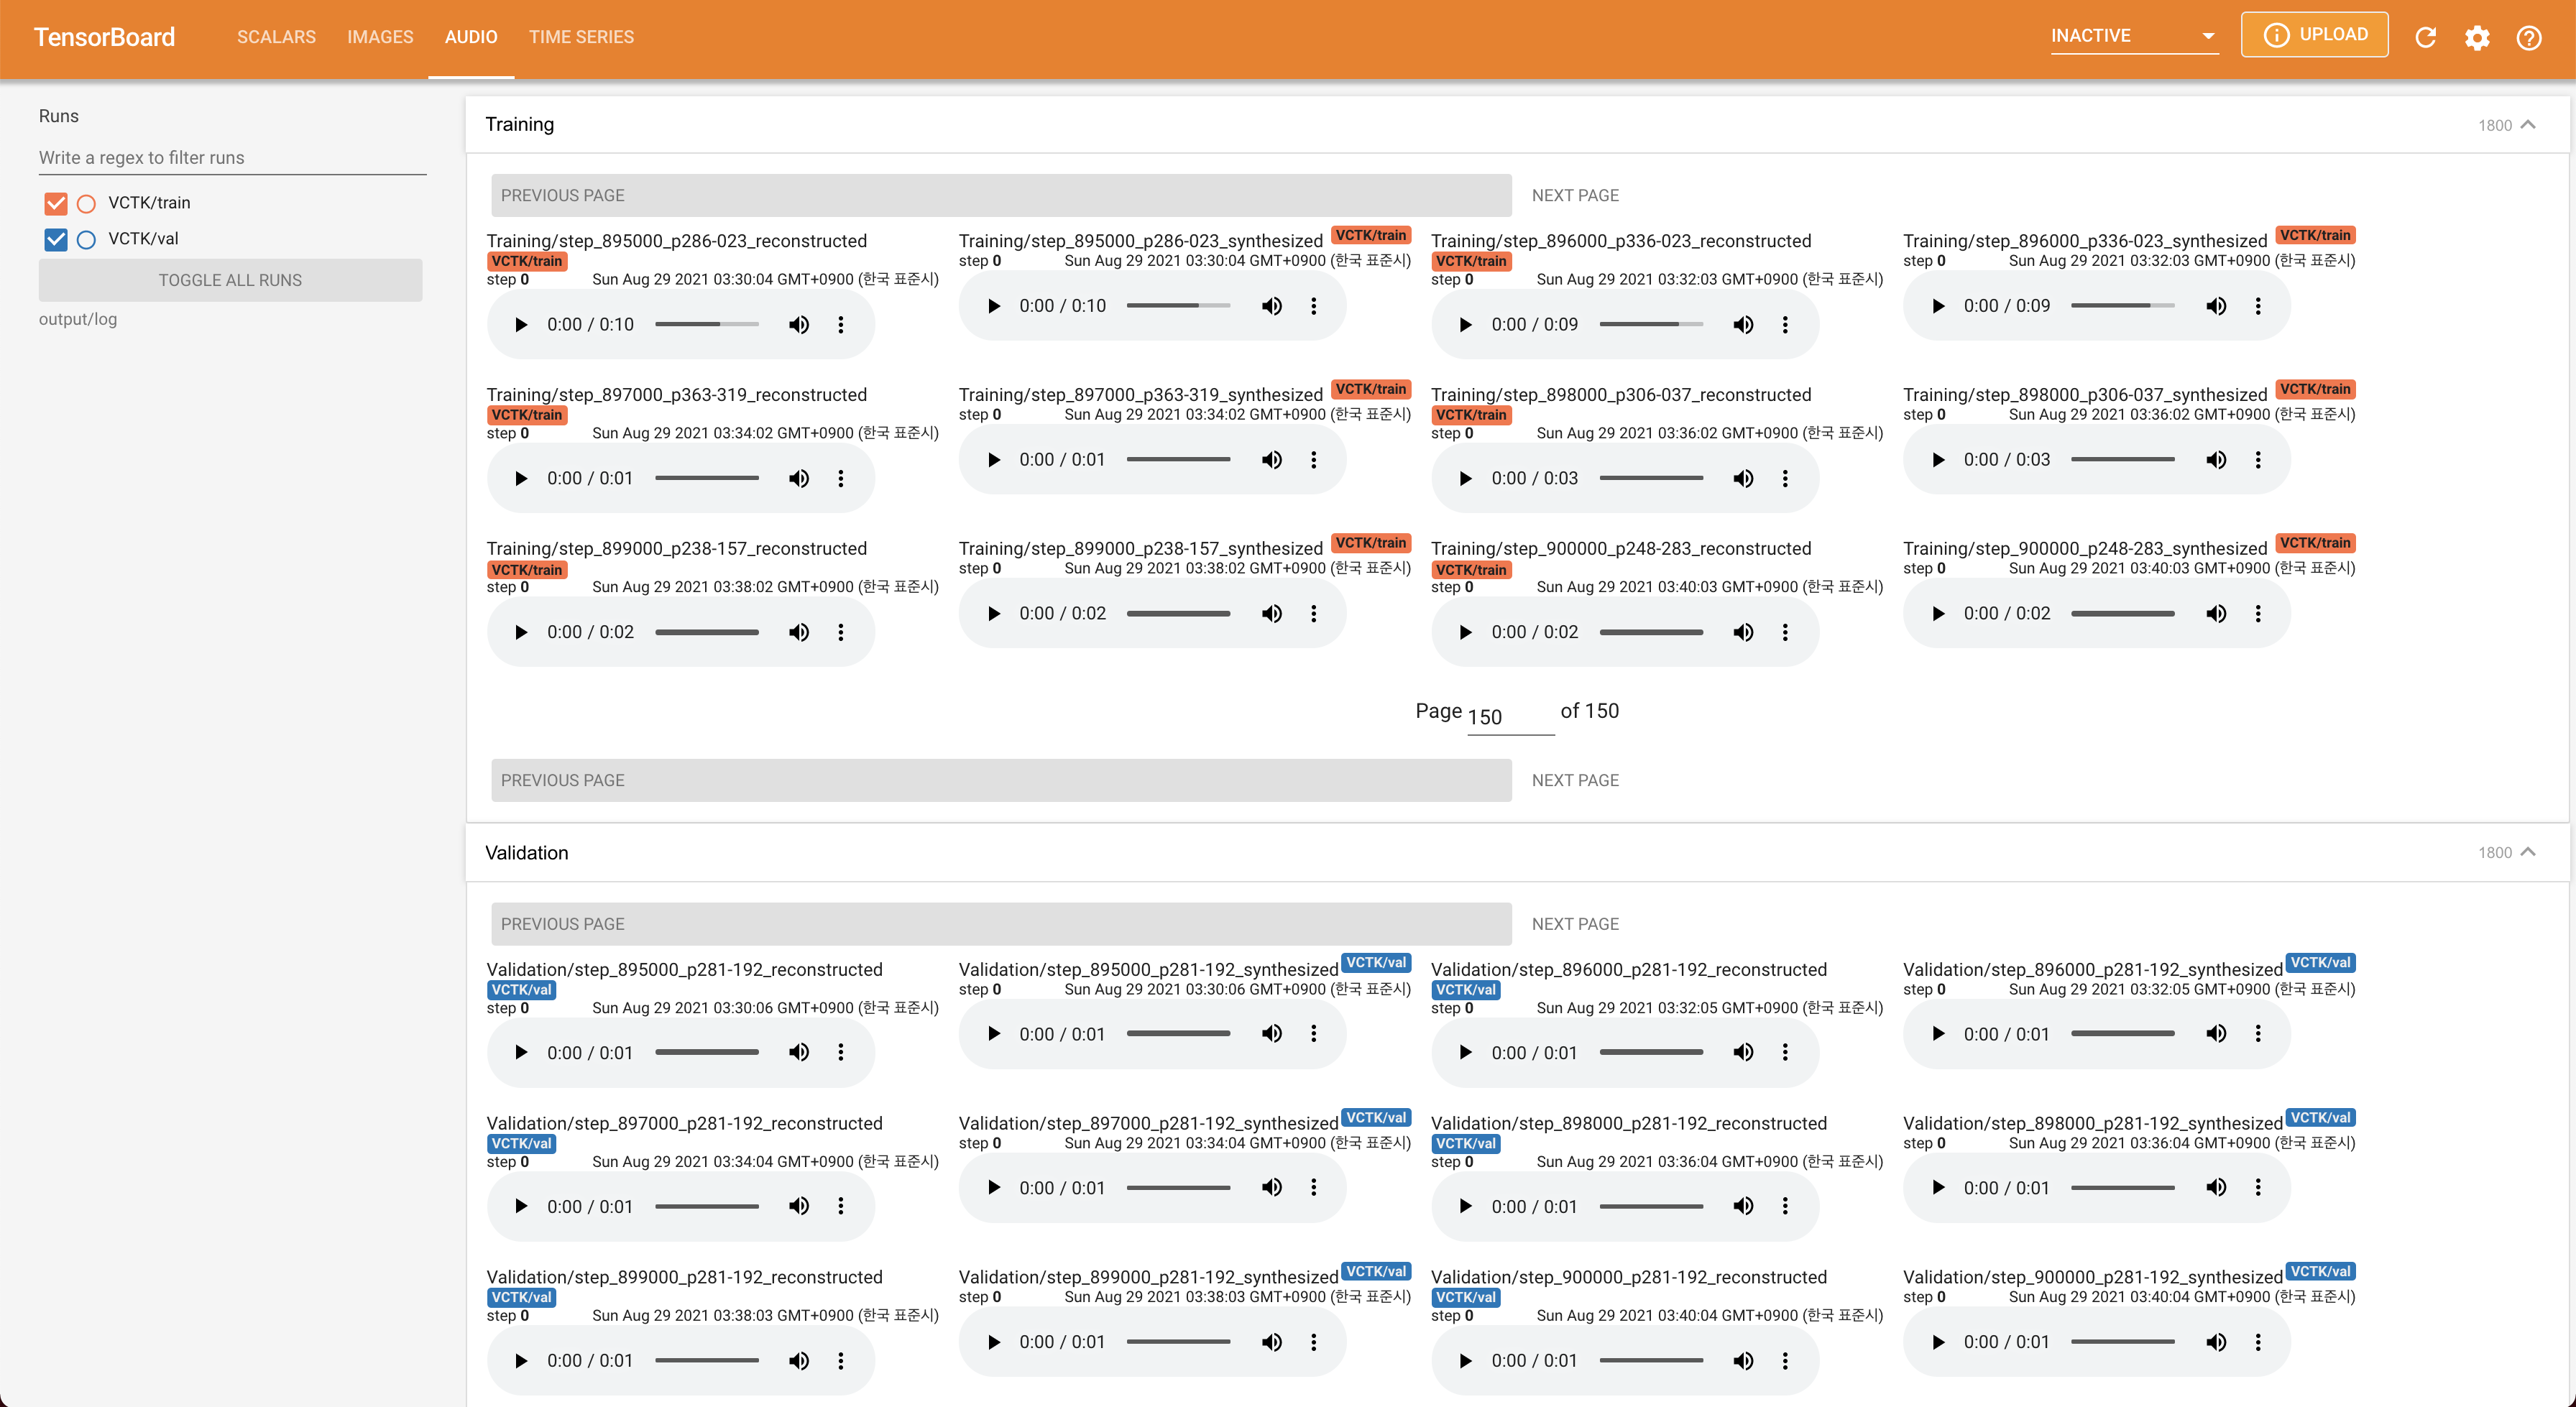Click the reload data refresh icon
Screen dimensions: 2576x1407
coord(2425,38)
